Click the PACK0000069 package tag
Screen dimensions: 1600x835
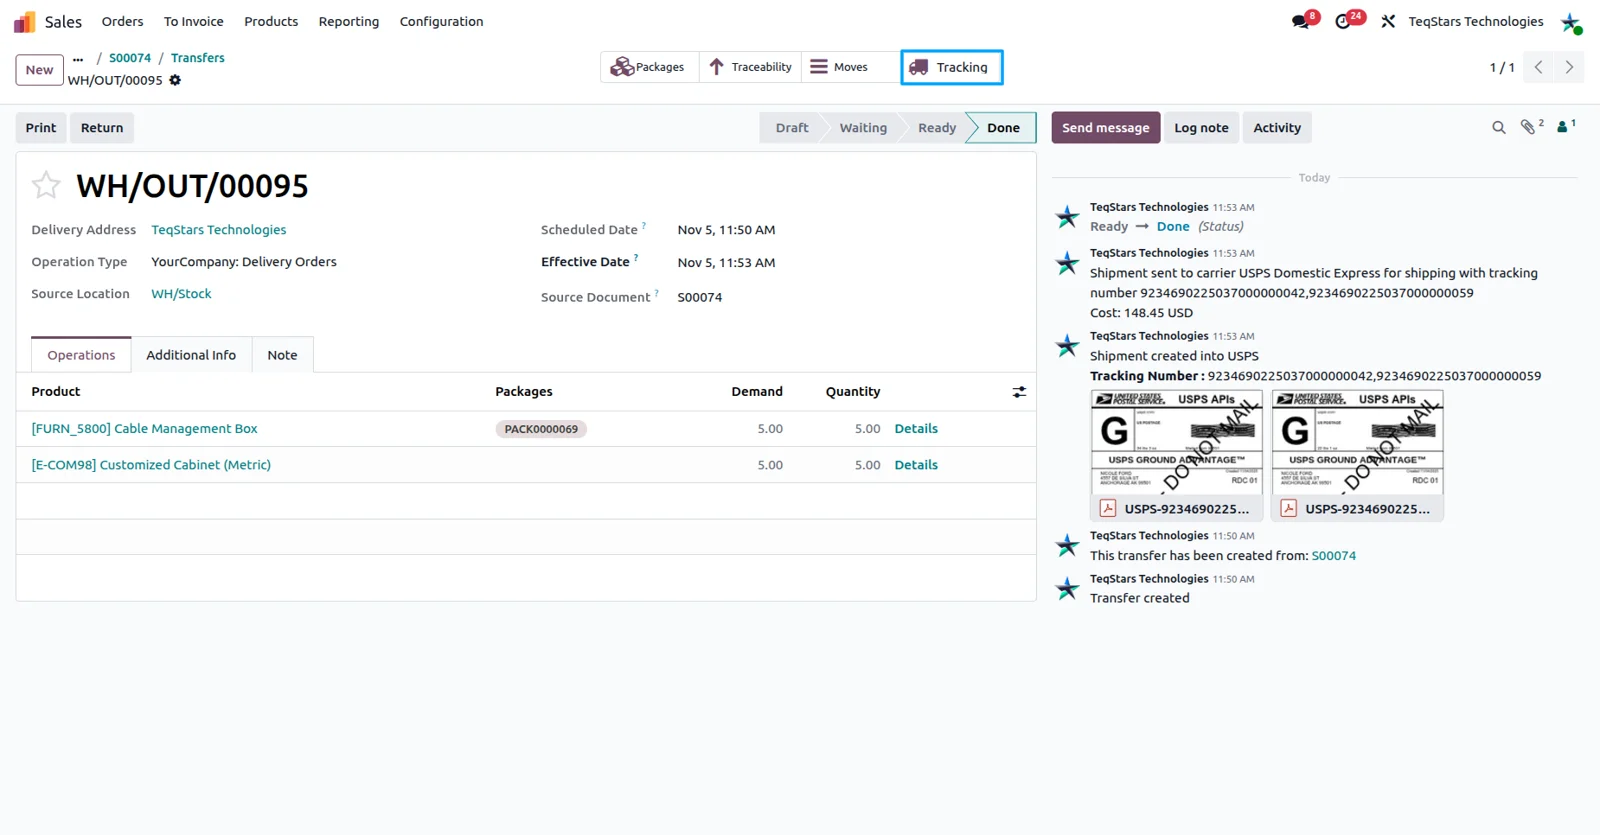coord(541,429)
